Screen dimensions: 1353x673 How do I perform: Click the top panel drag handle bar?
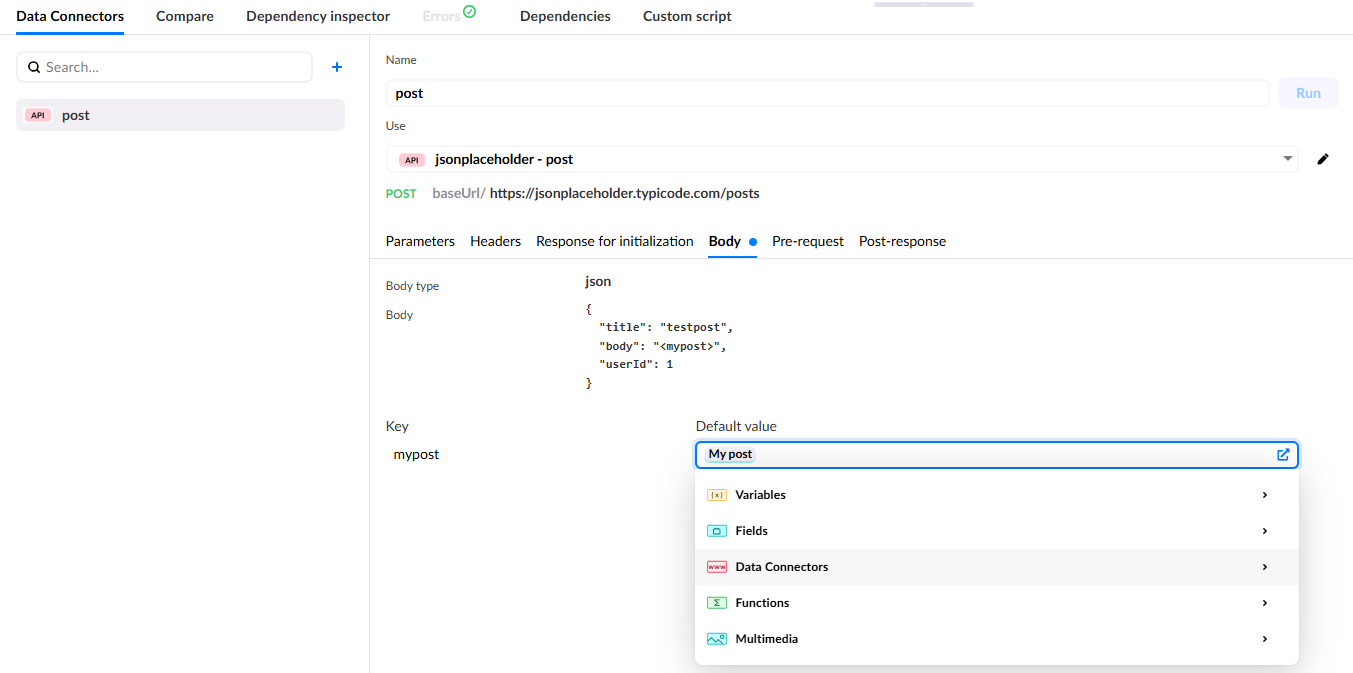924,4
